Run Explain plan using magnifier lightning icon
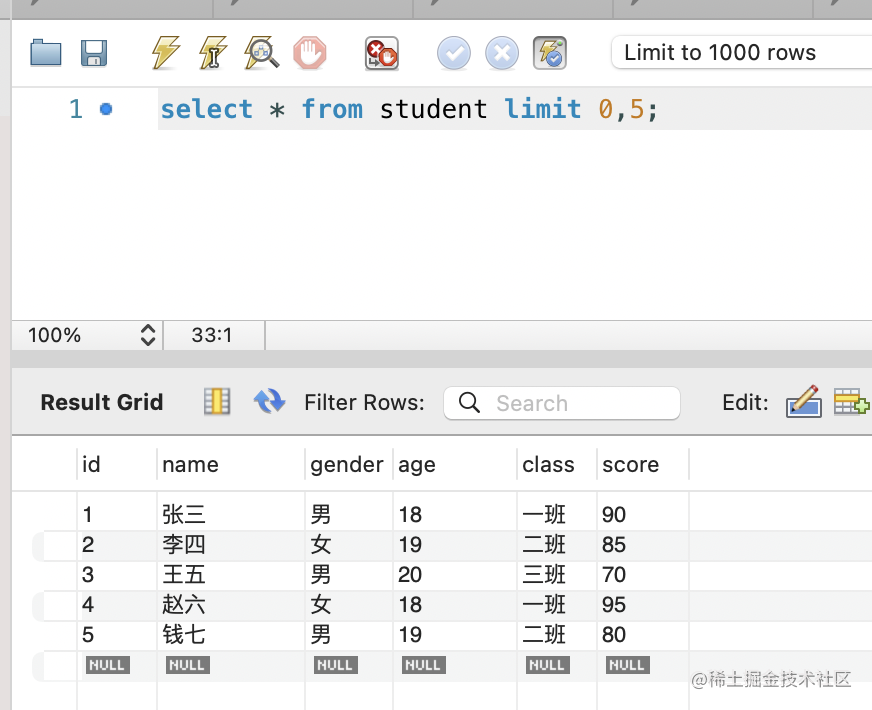This screenshot has width=872, height=710. (261, 52)
